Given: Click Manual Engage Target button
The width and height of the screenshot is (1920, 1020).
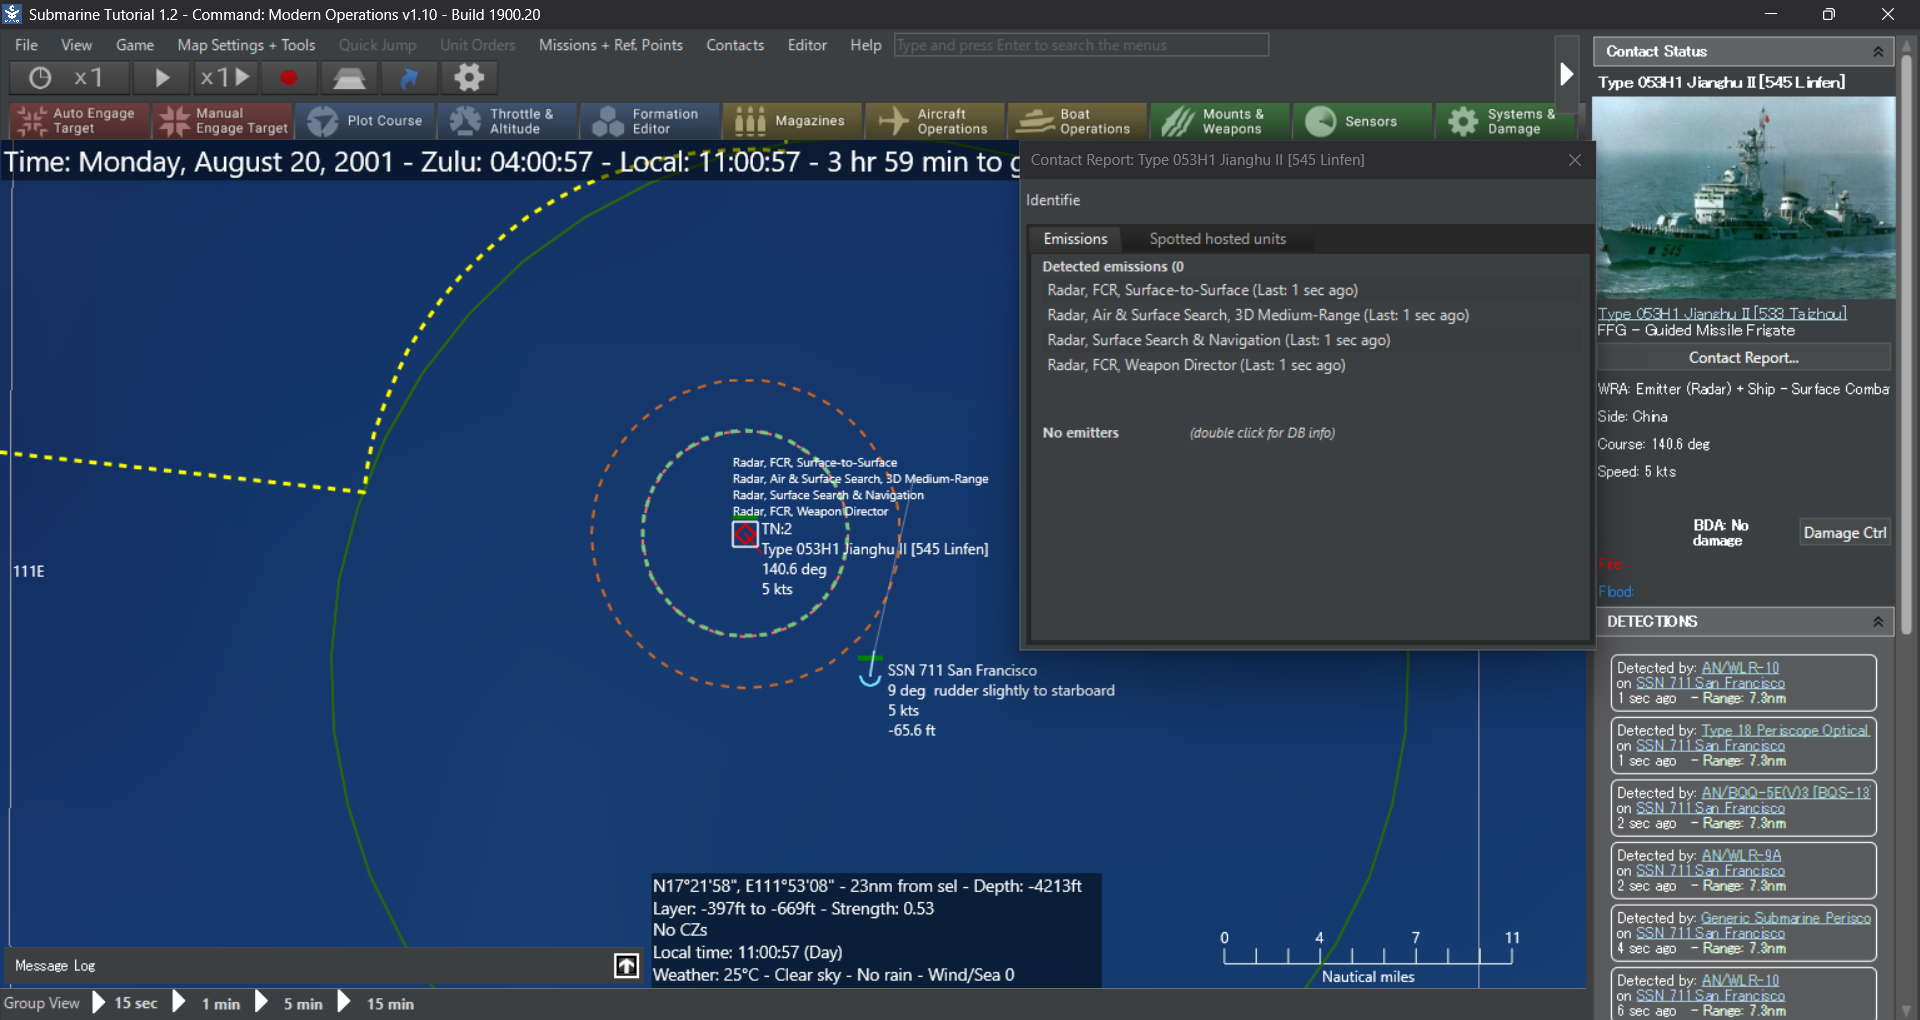Looking at the screenshot, I should (222, 121).
